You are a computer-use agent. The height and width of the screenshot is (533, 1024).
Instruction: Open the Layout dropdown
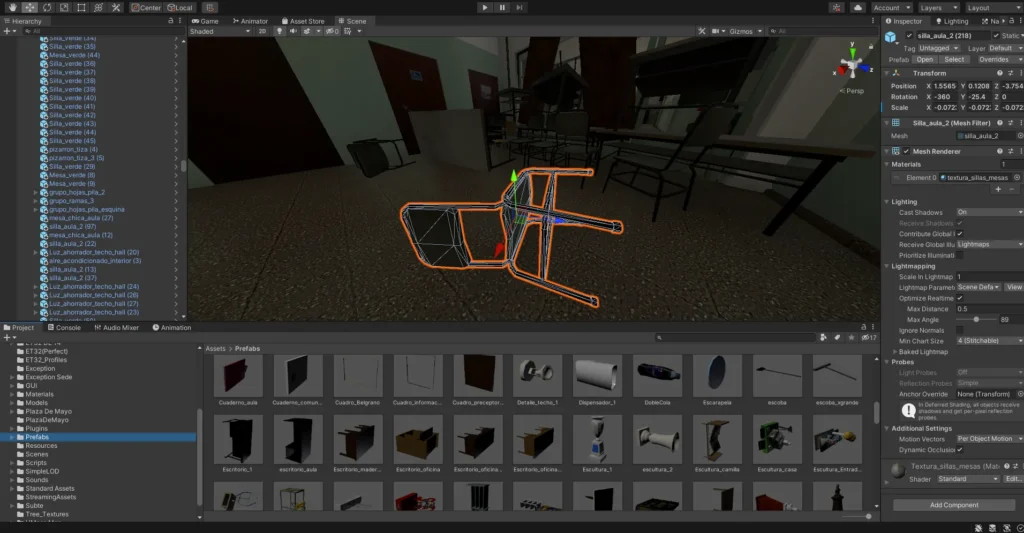click(x=993, y=7)
